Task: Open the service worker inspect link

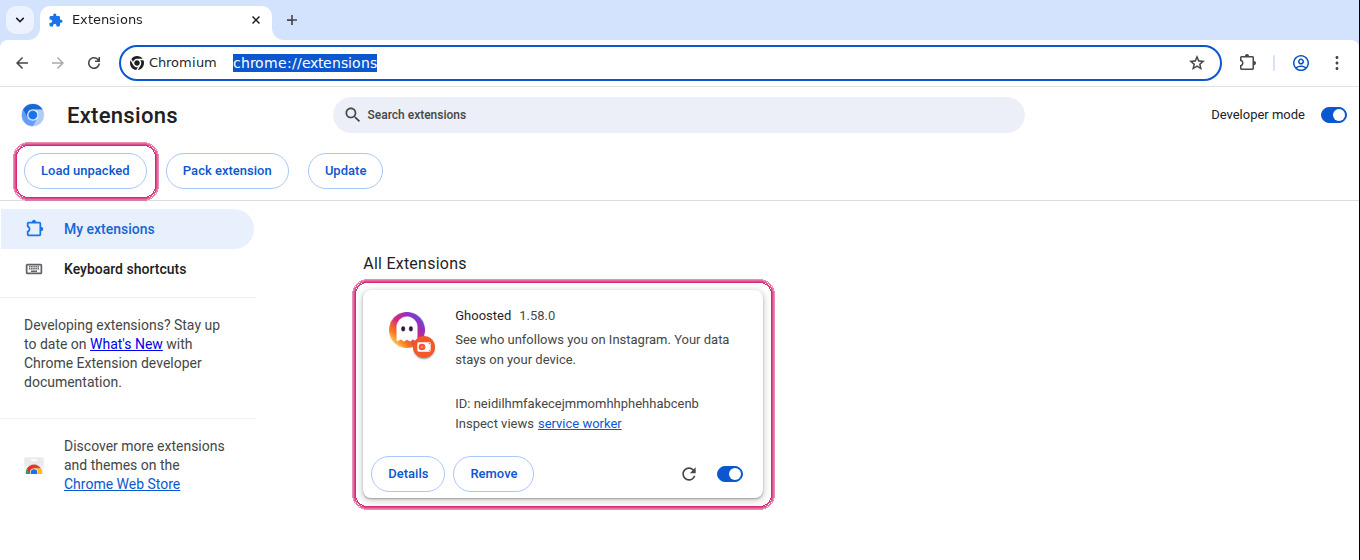Action: (580, 424)
